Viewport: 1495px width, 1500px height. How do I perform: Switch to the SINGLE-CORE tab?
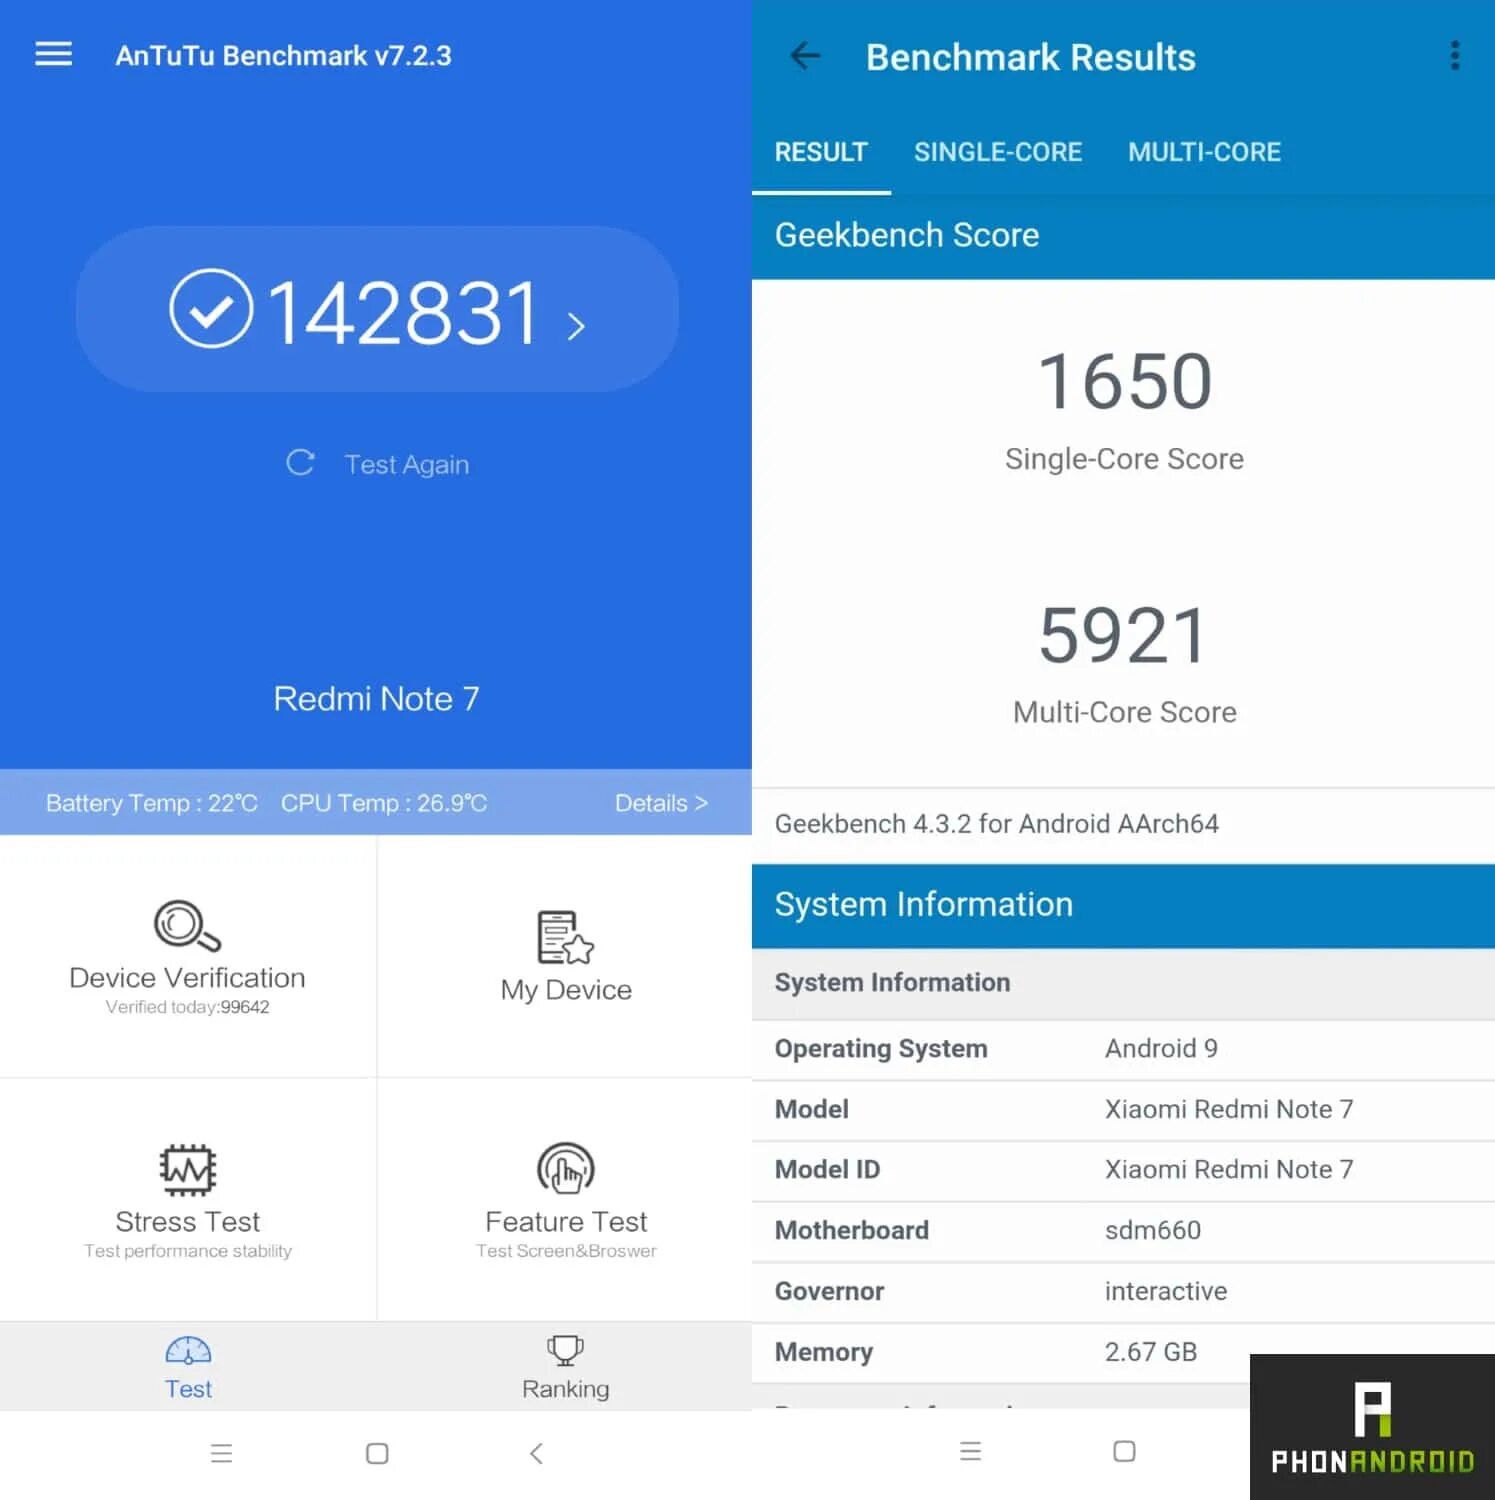click(998, 152)
